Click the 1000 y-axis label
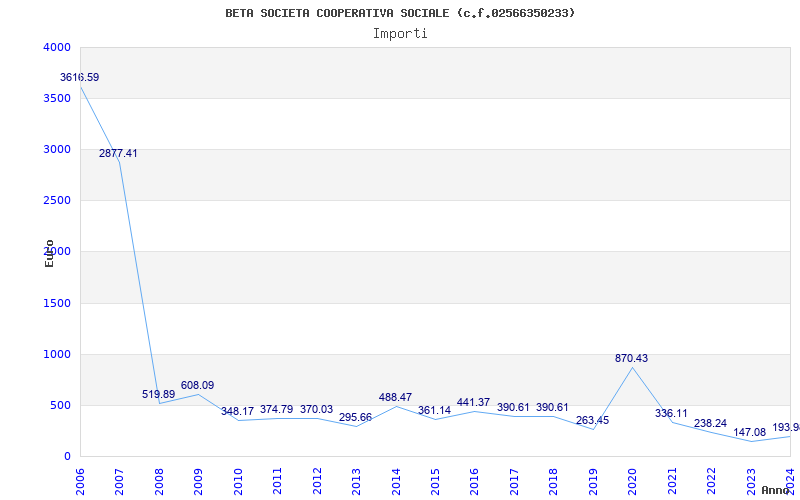This screenshot has height=500, width=800. click(58, 355)
